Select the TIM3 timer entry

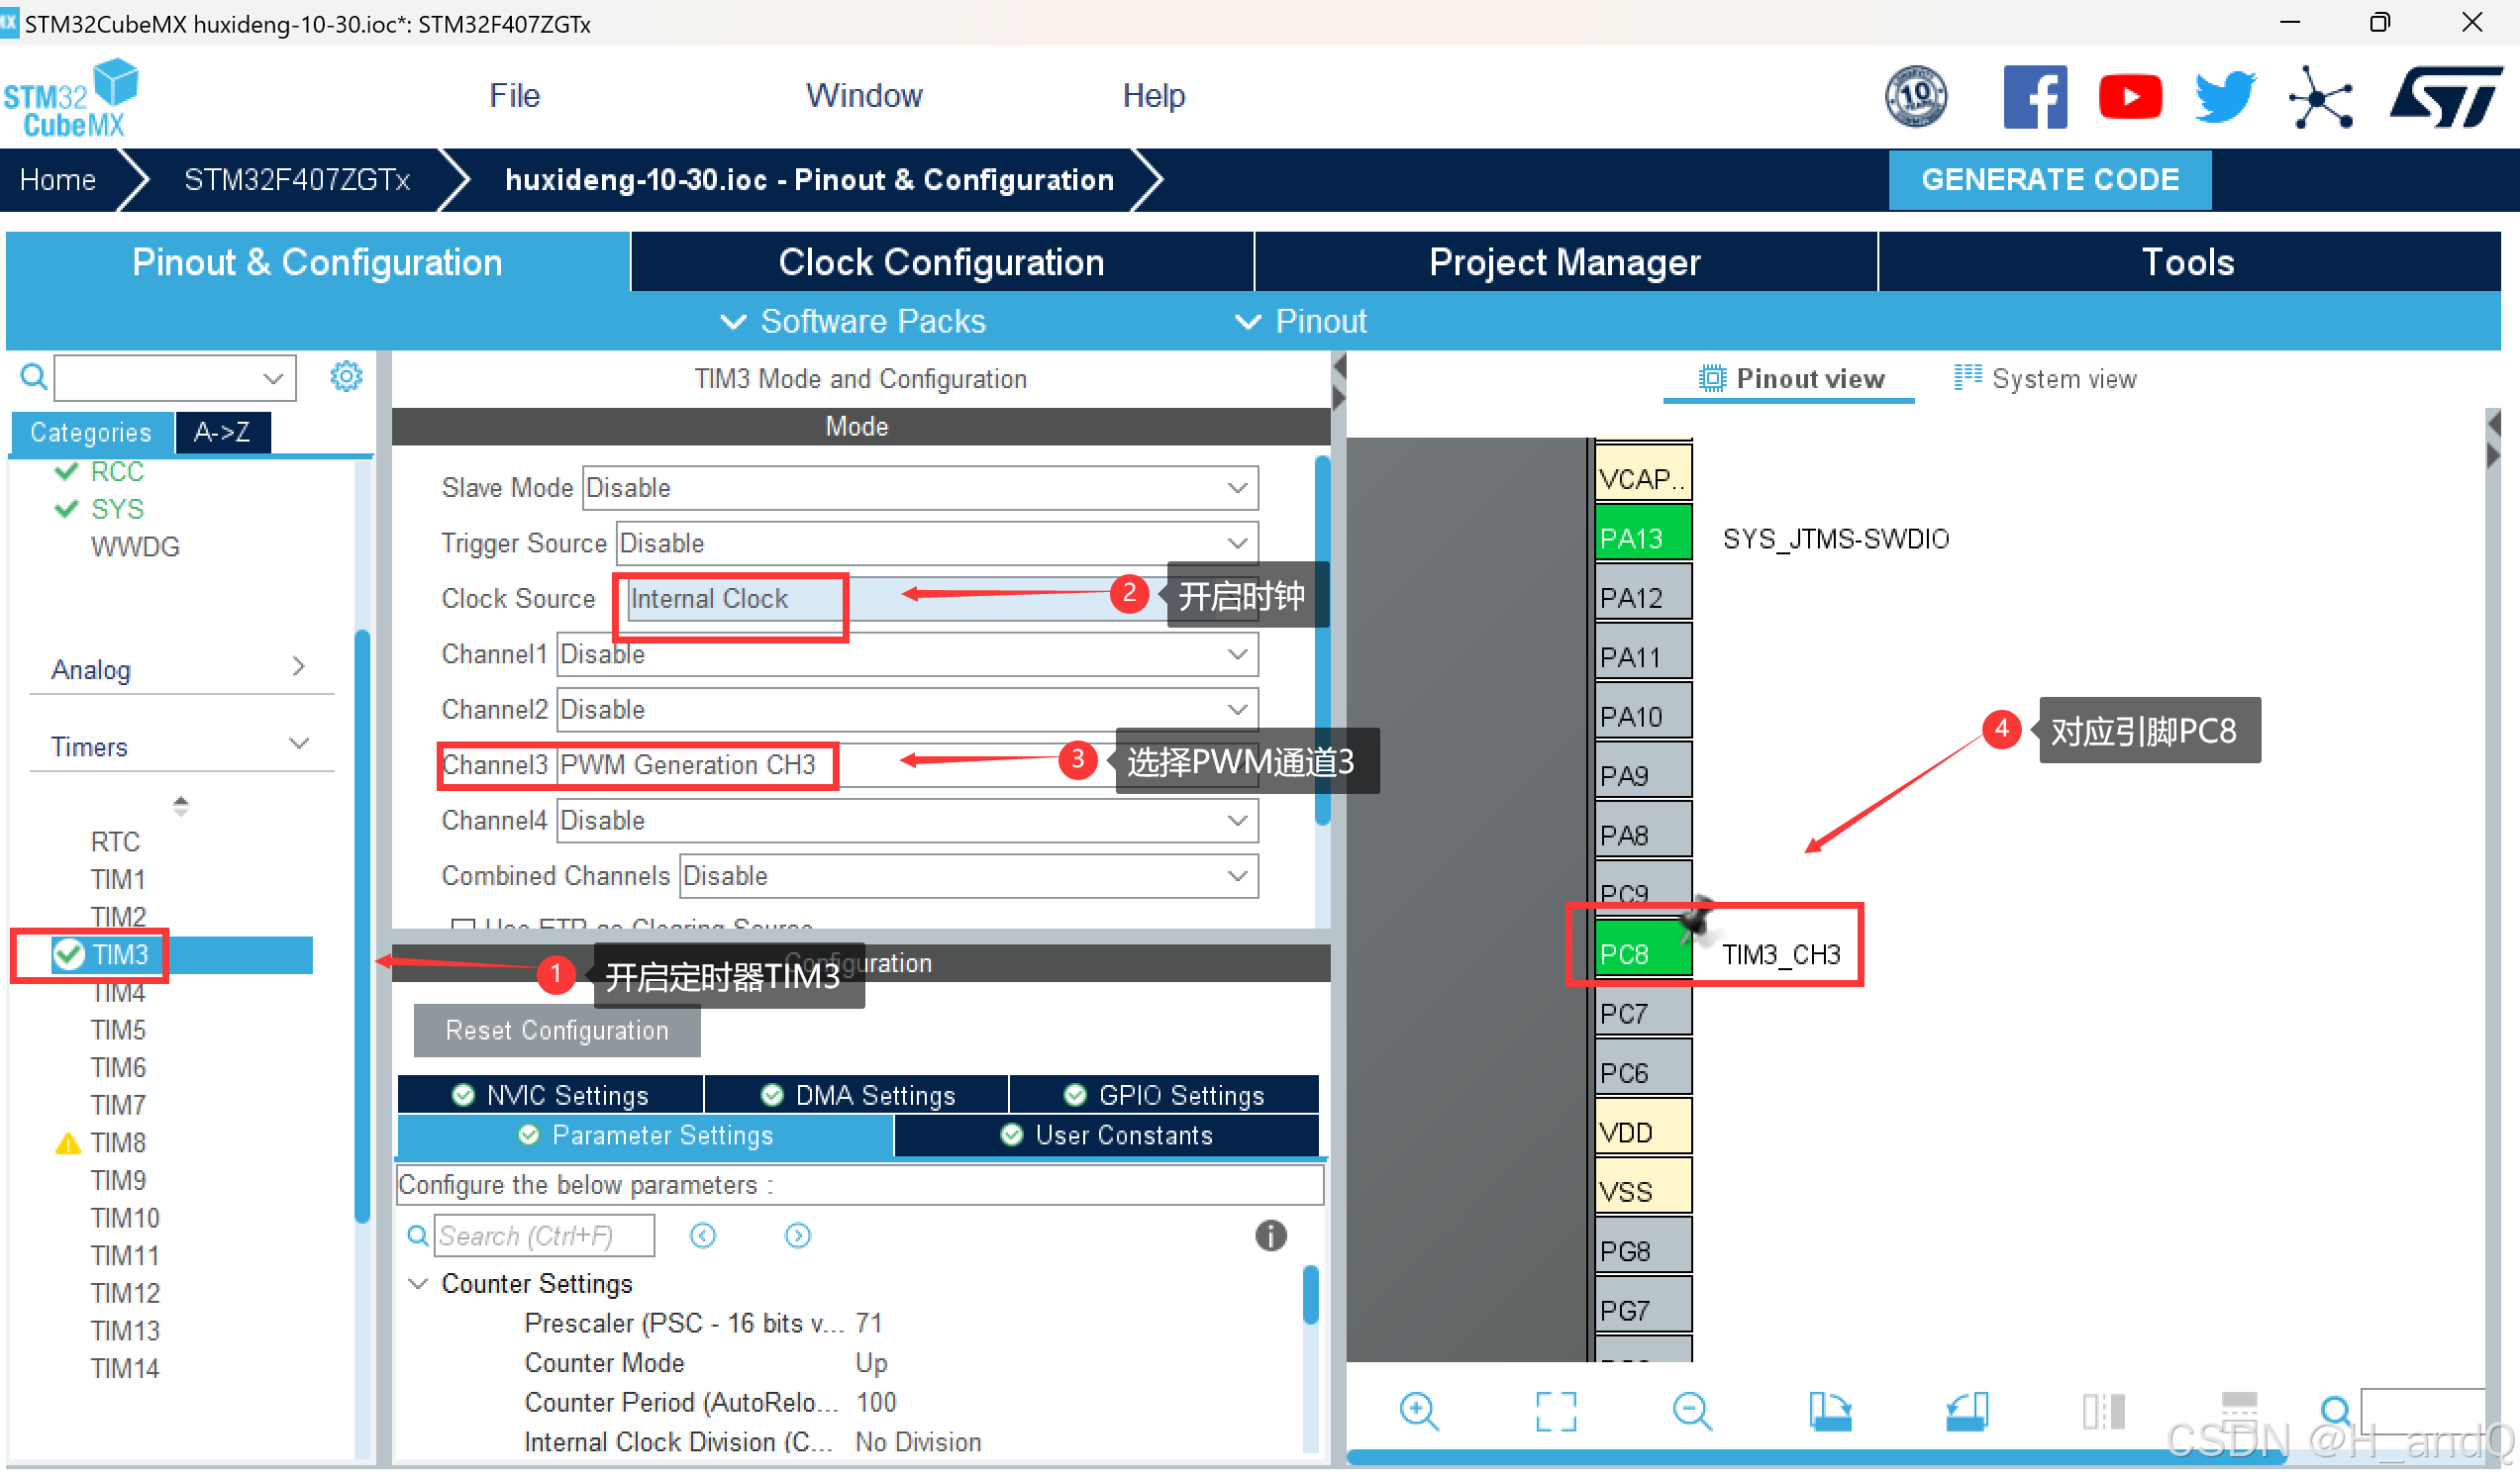[120, 955]
